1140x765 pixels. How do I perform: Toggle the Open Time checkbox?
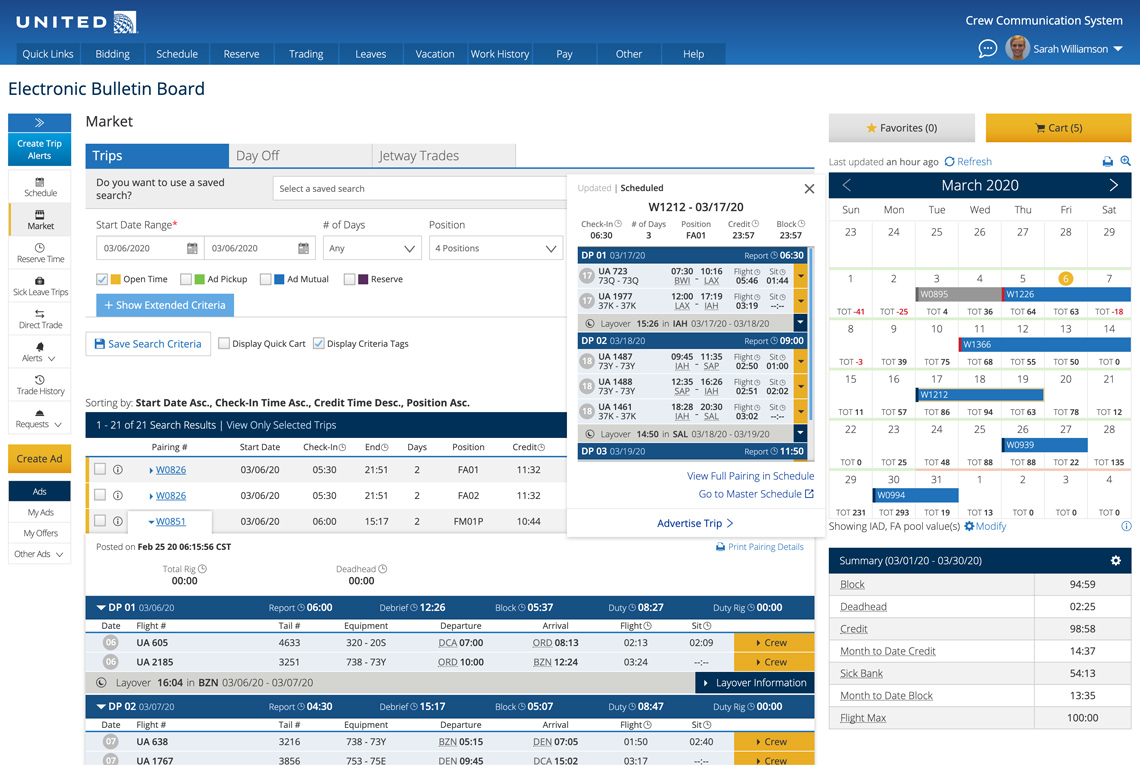[103, 279]
